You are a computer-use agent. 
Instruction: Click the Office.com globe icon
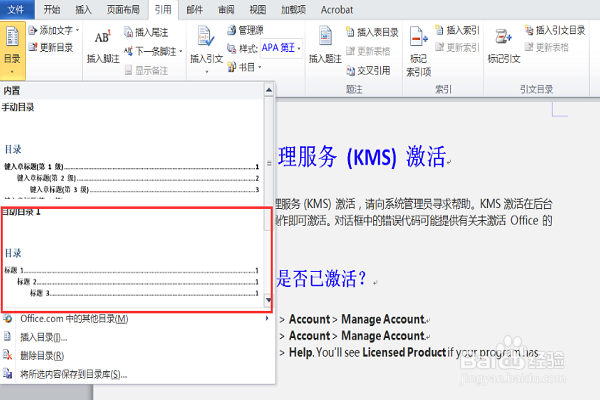(8, 318)
